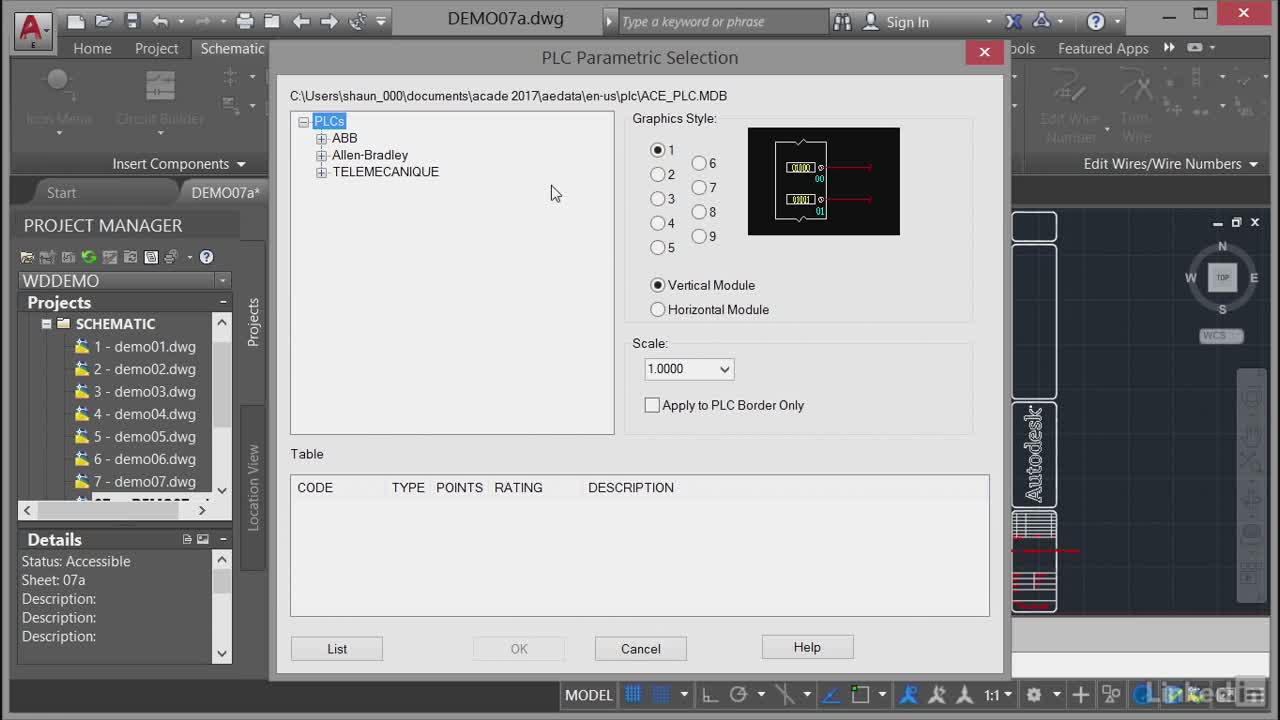Click the workspace gear icon in status bar
Screen dimensions: 1280x720
1034,694
